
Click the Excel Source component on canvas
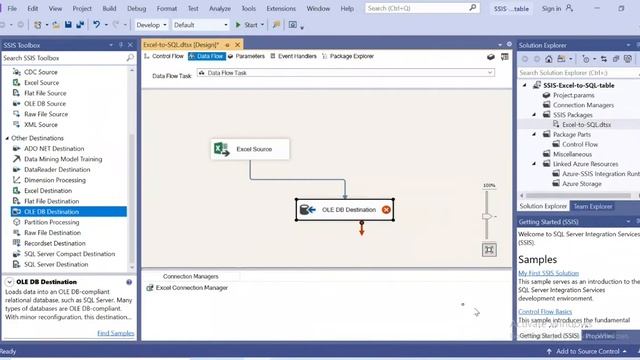pyautogui.click(x=250, y=149)
